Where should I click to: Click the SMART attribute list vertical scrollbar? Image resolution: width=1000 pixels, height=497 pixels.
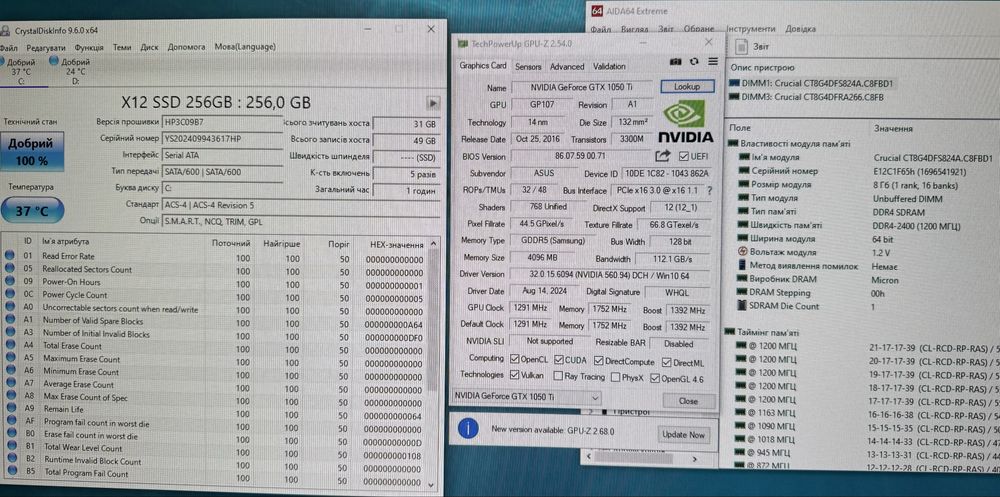pyautogui.click(x=434, y=364)
